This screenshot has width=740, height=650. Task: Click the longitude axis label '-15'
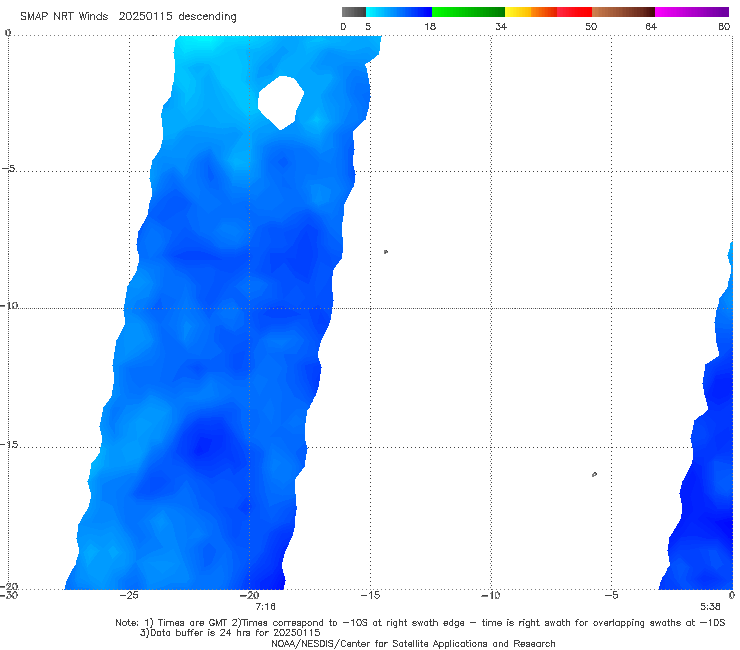370,595
